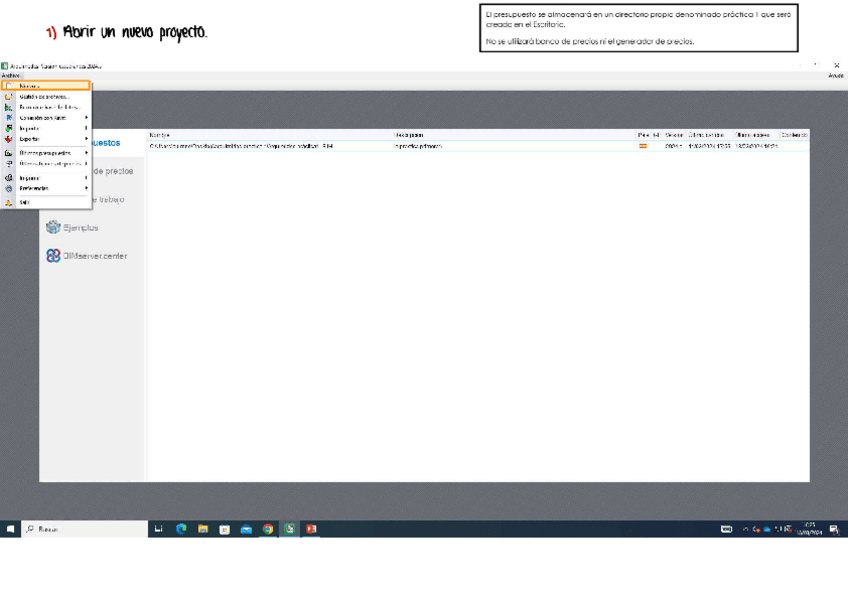Viewport: 848px width, 599px height.
Task: Open File Explorer from the taskbar
Action: [x=203, y=529]
